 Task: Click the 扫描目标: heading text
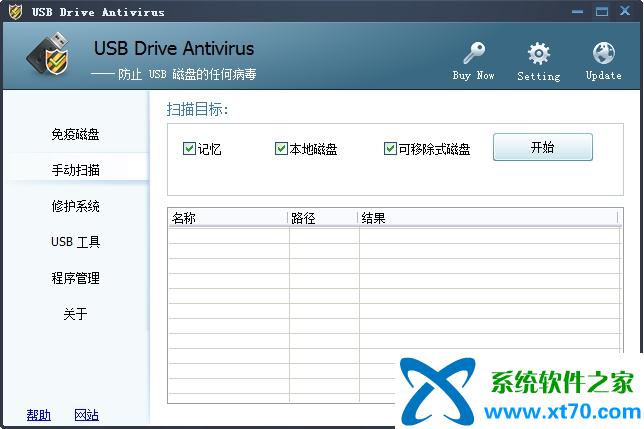tap(197, 110)
